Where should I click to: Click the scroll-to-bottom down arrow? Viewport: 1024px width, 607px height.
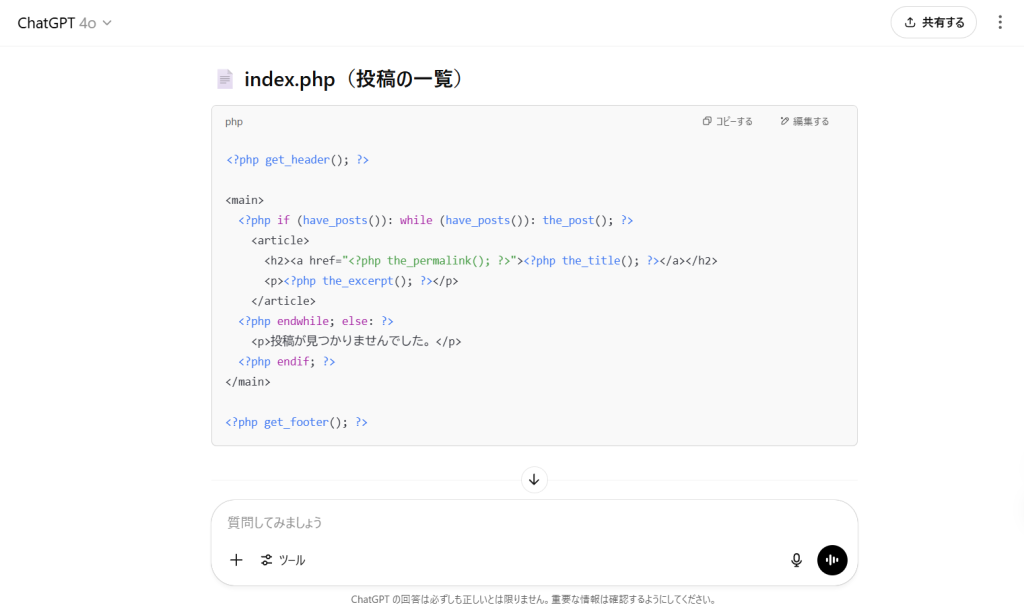tap(534, 479)
